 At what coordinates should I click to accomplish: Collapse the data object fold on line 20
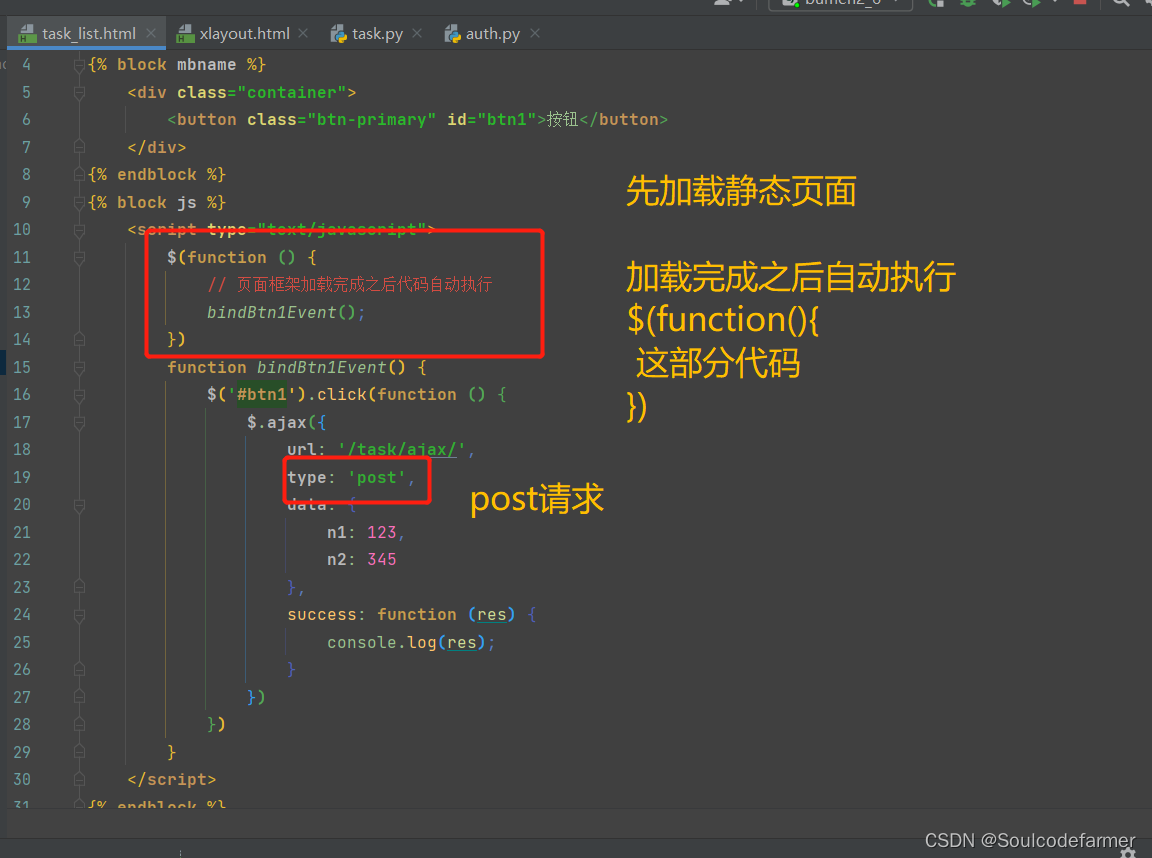tap(79, 505)
